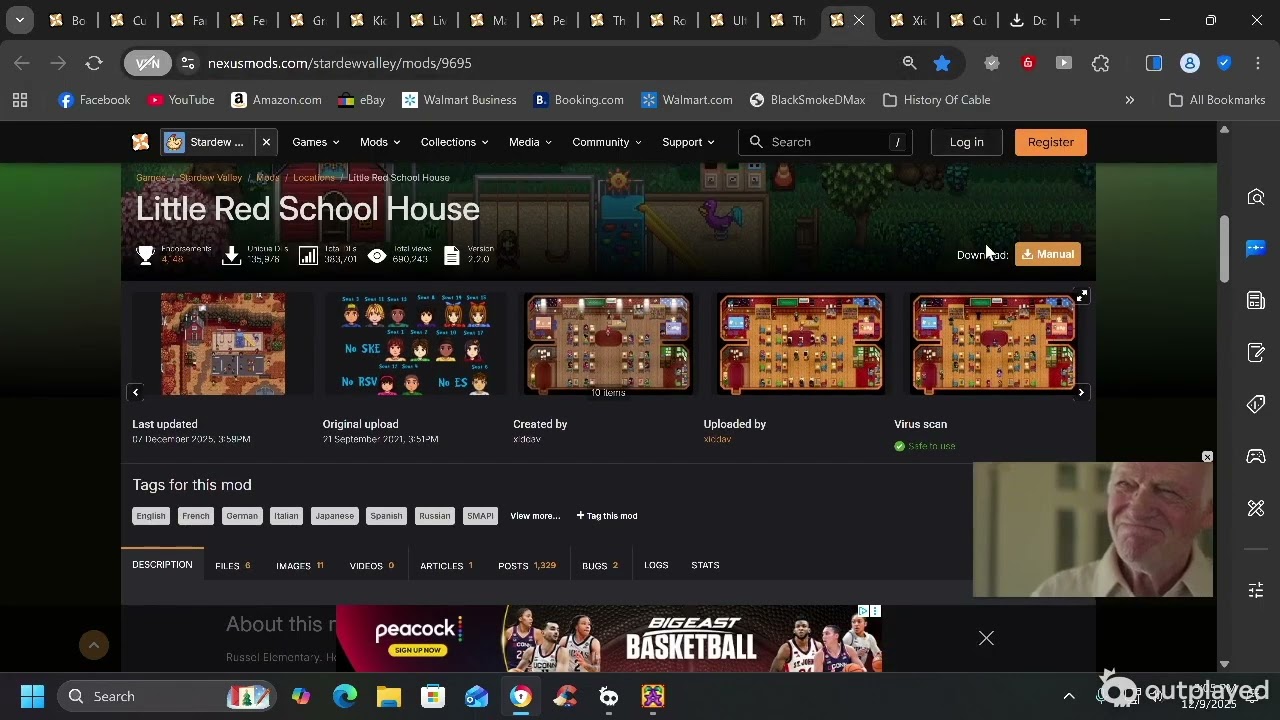
Task: Click the Nexus Mods search field
Action: pos(826,142)
